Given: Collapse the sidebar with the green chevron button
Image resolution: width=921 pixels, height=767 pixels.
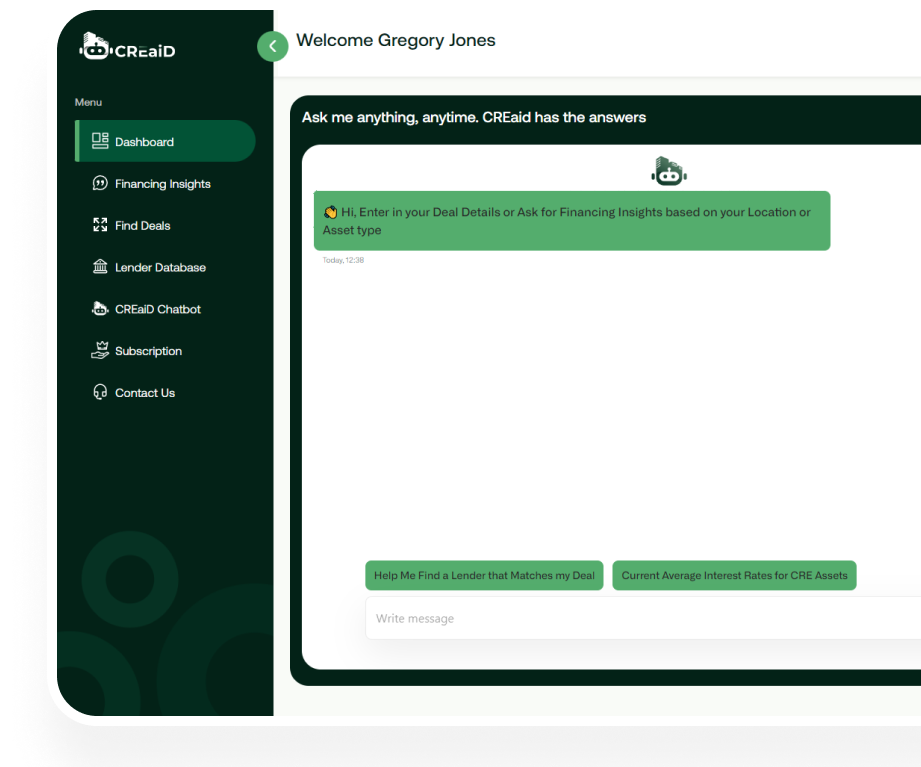Looking at the screenshot, I should 273,46.
